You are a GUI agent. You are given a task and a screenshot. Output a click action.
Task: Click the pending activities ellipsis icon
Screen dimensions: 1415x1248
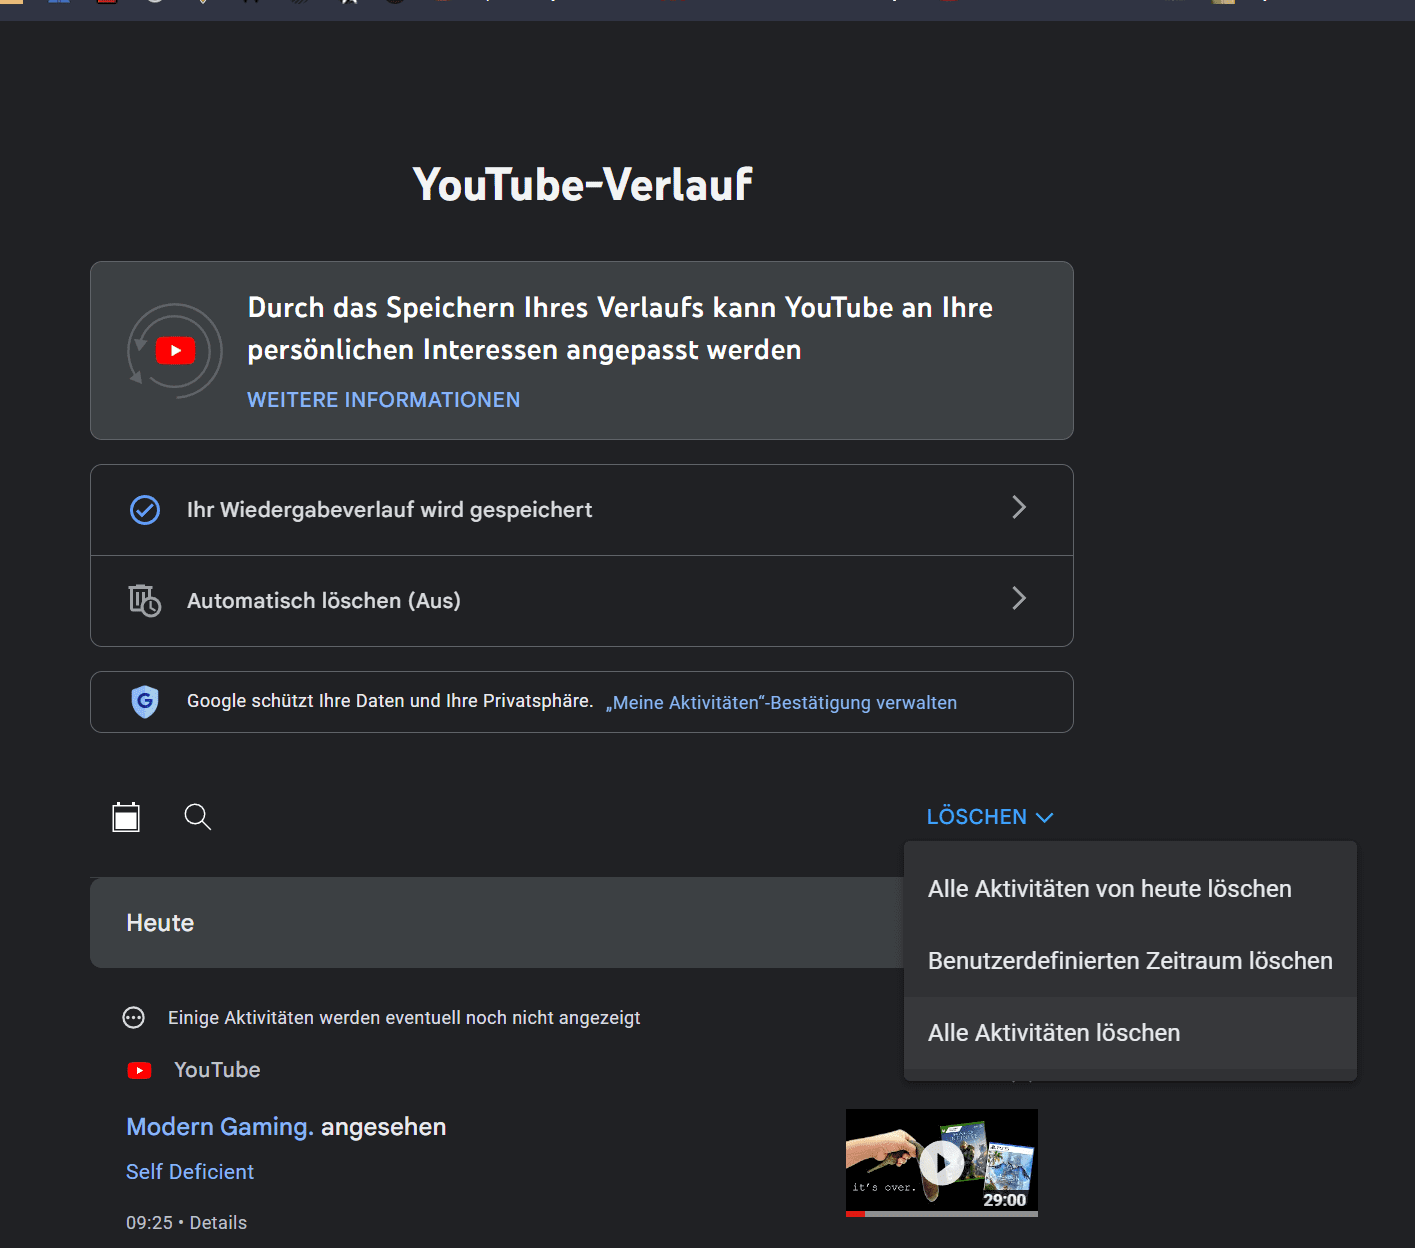pyautogui.click(x=133, y=1018)
